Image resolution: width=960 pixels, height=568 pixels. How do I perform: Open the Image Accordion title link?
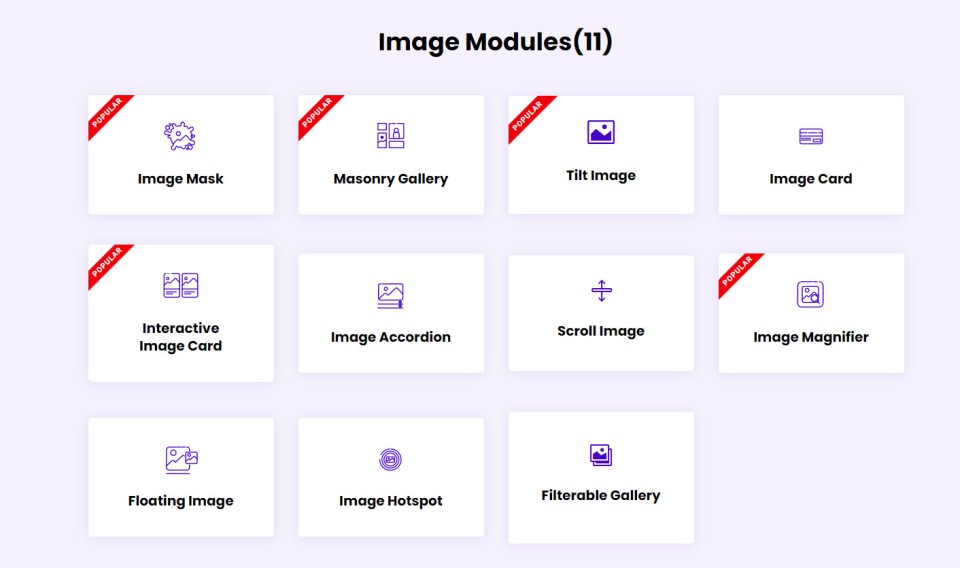click(x=391, y=337)
